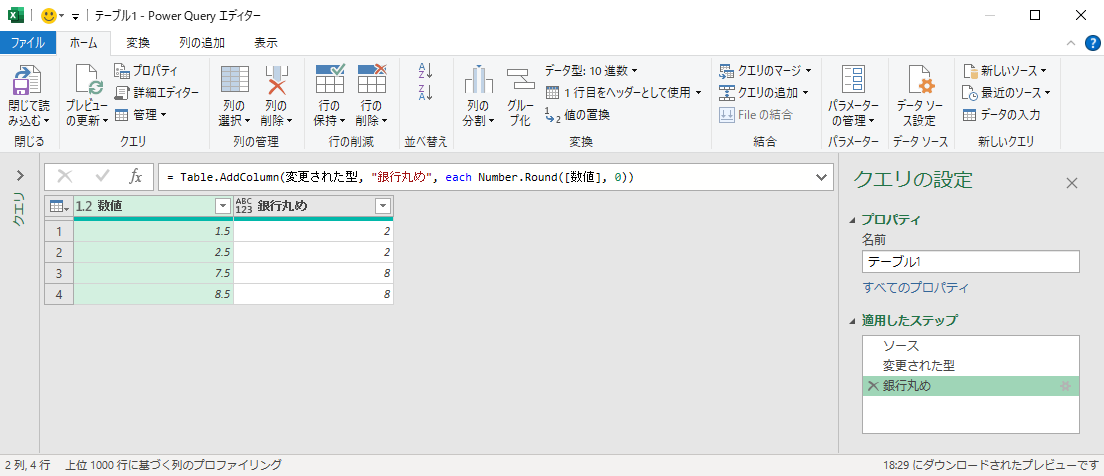
Task: Click the 列の分割 (Split Column) icon
Action: pyautogui.click(x=479, y=80)
